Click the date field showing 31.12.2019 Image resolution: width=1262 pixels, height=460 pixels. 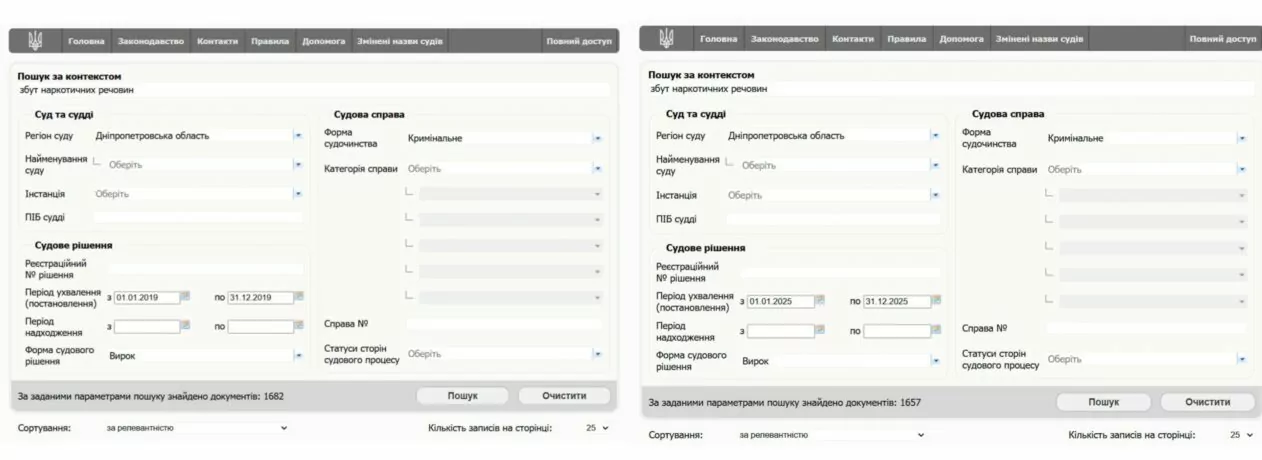(260, 297)
